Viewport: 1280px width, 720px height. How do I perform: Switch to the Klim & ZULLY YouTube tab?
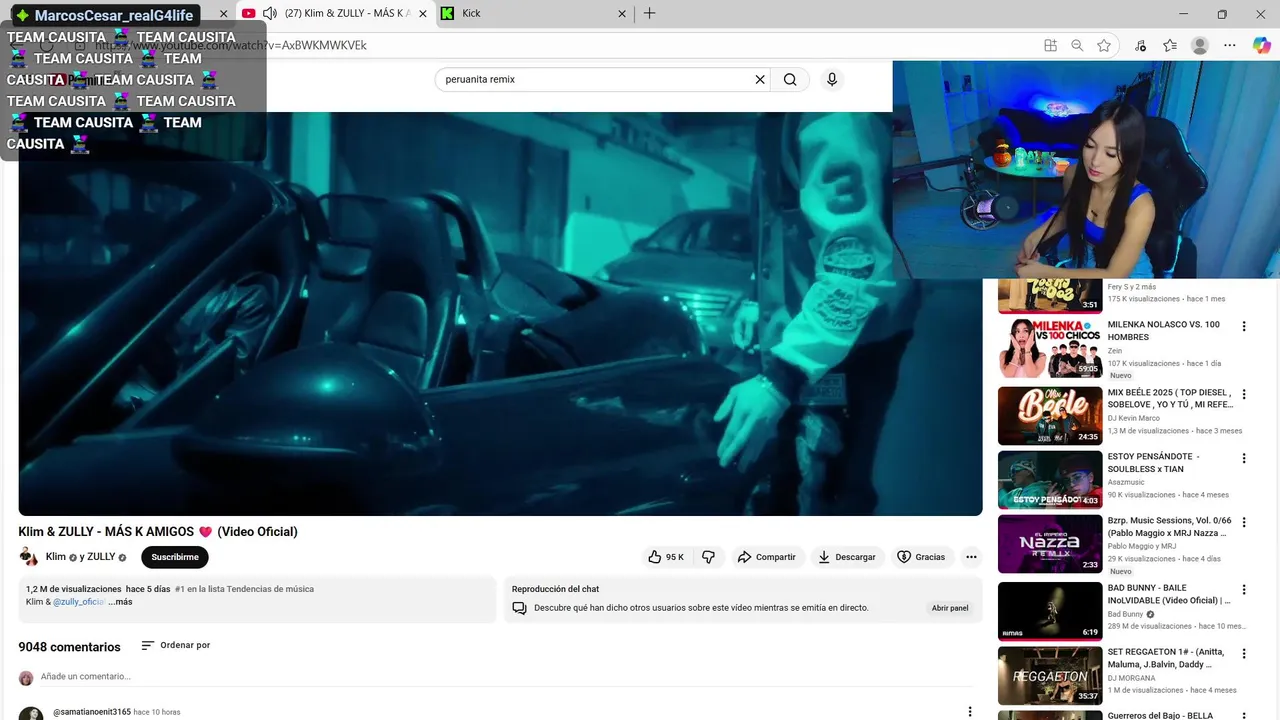[x=335, y=14]
